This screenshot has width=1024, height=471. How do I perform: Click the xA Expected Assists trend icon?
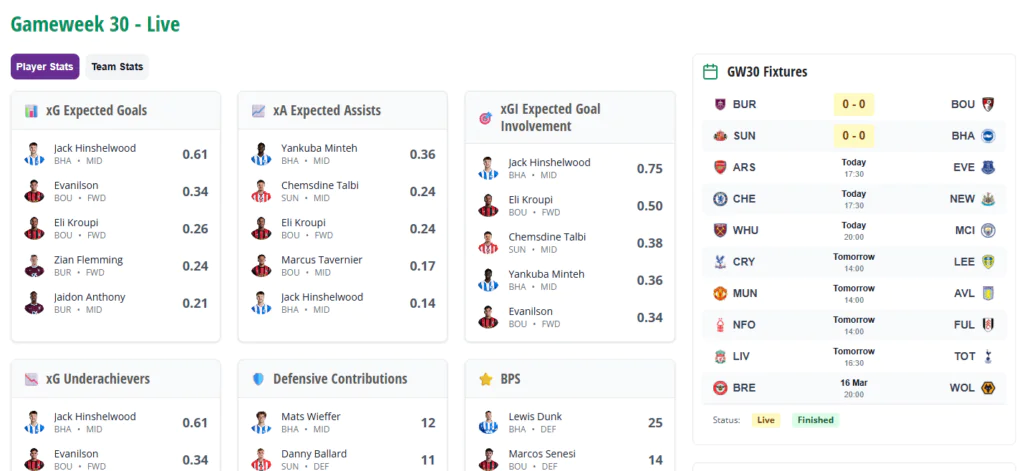[x=258, y=110]
